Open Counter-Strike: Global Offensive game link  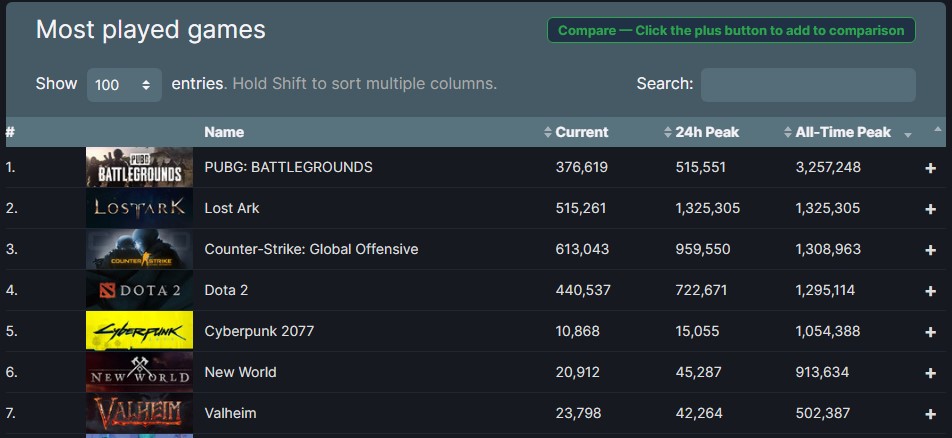tap(311, 249)
